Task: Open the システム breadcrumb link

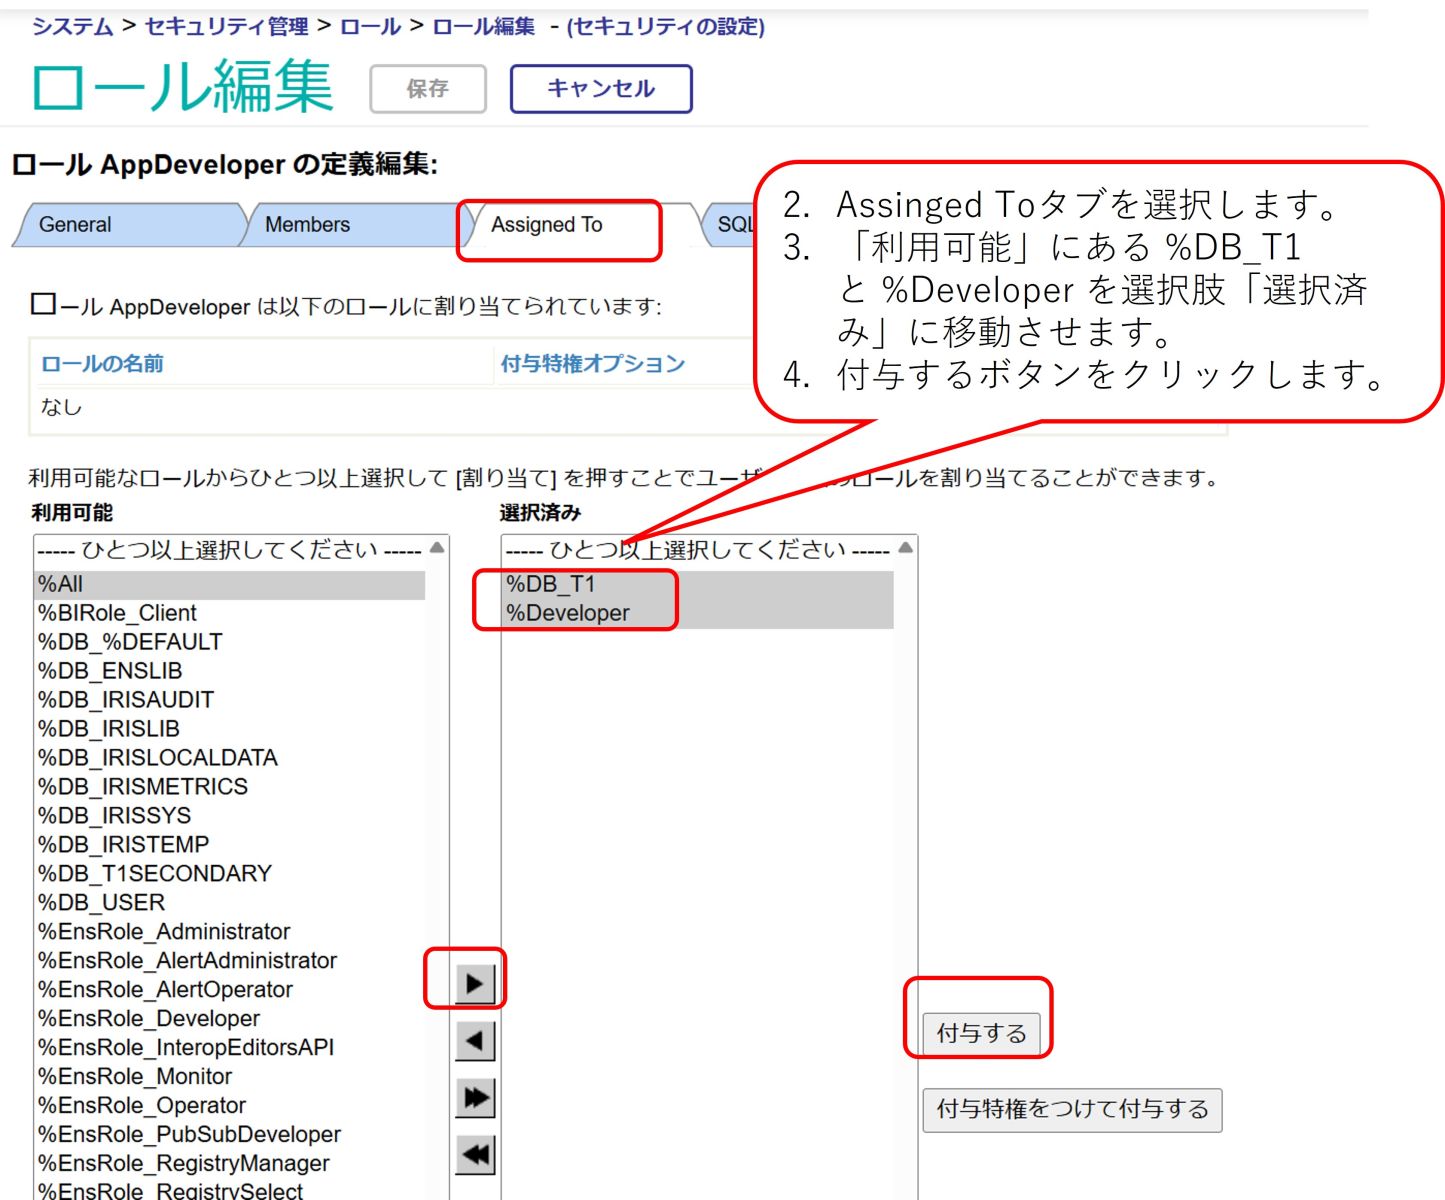Action: point(72,27)
